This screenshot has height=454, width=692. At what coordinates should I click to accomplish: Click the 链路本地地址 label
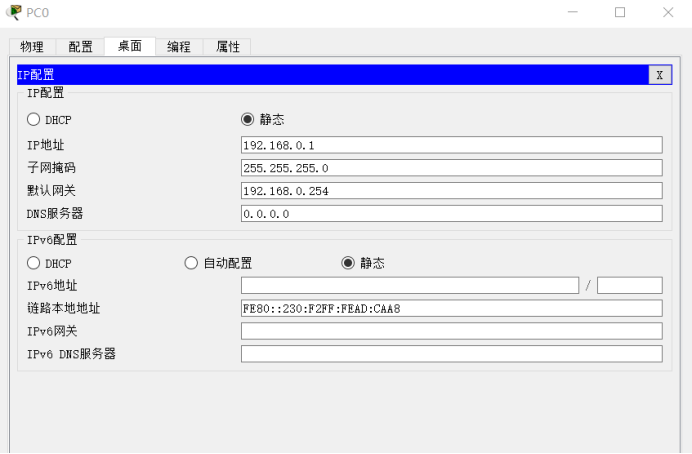coord(64,308)
